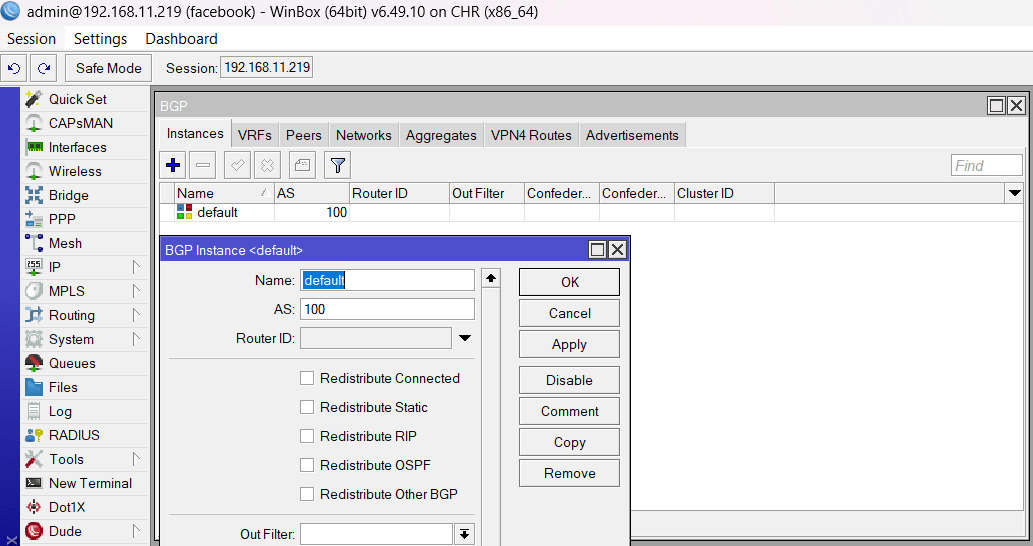Image resolution: width=1033 pixels, height=546 pixels.
Task: Open the CAPsMAN sidebar icon
Action: click(34, 123)
